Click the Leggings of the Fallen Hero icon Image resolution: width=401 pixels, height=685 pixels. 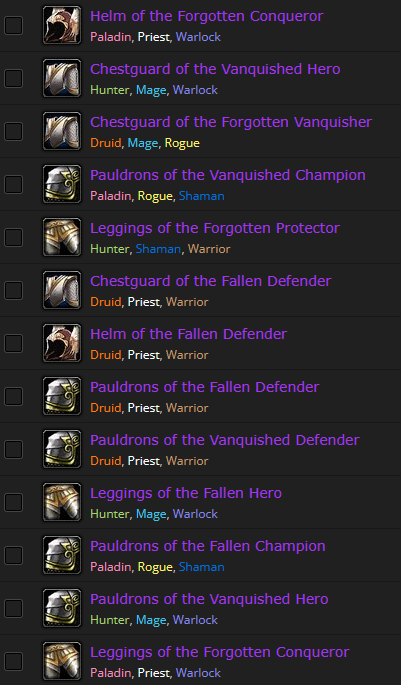[62, 502]
